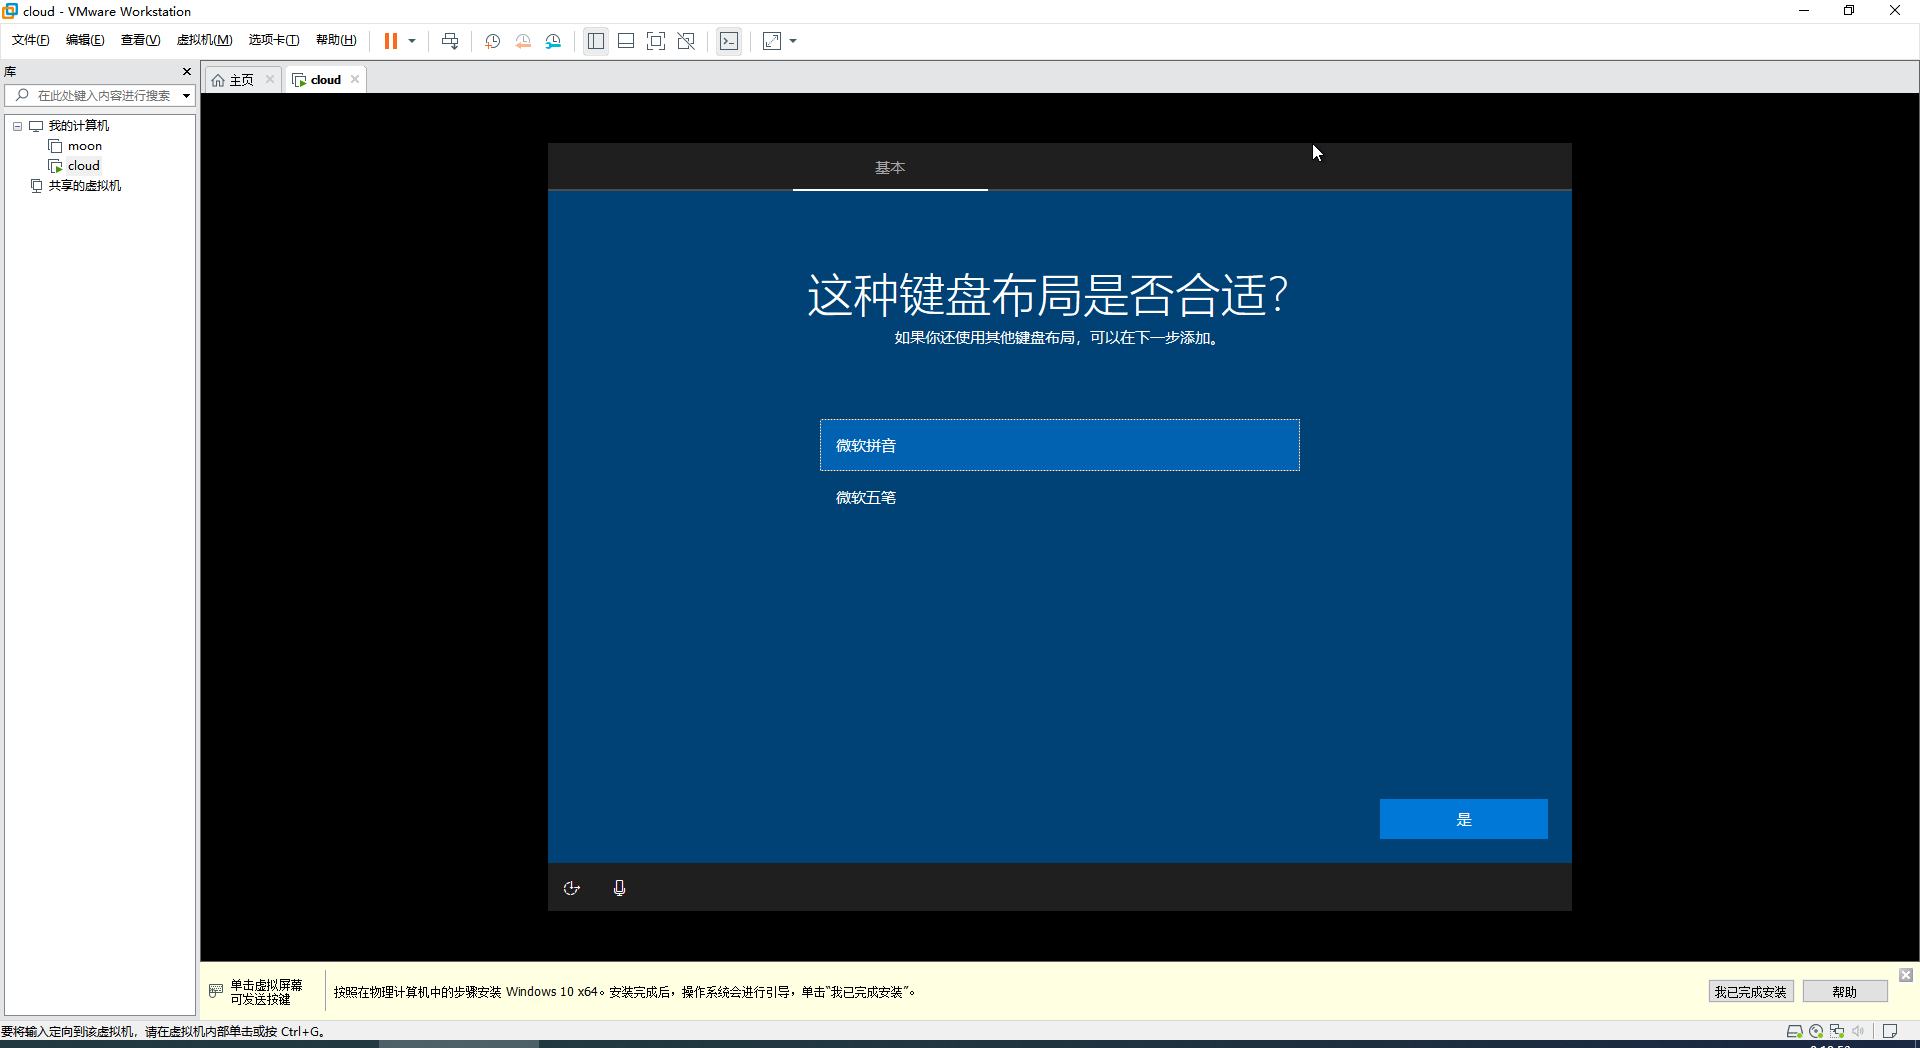Screen dimensions: 1920x1048
Task: Select the moon virtual machine
Action: [x=85, y=146]
